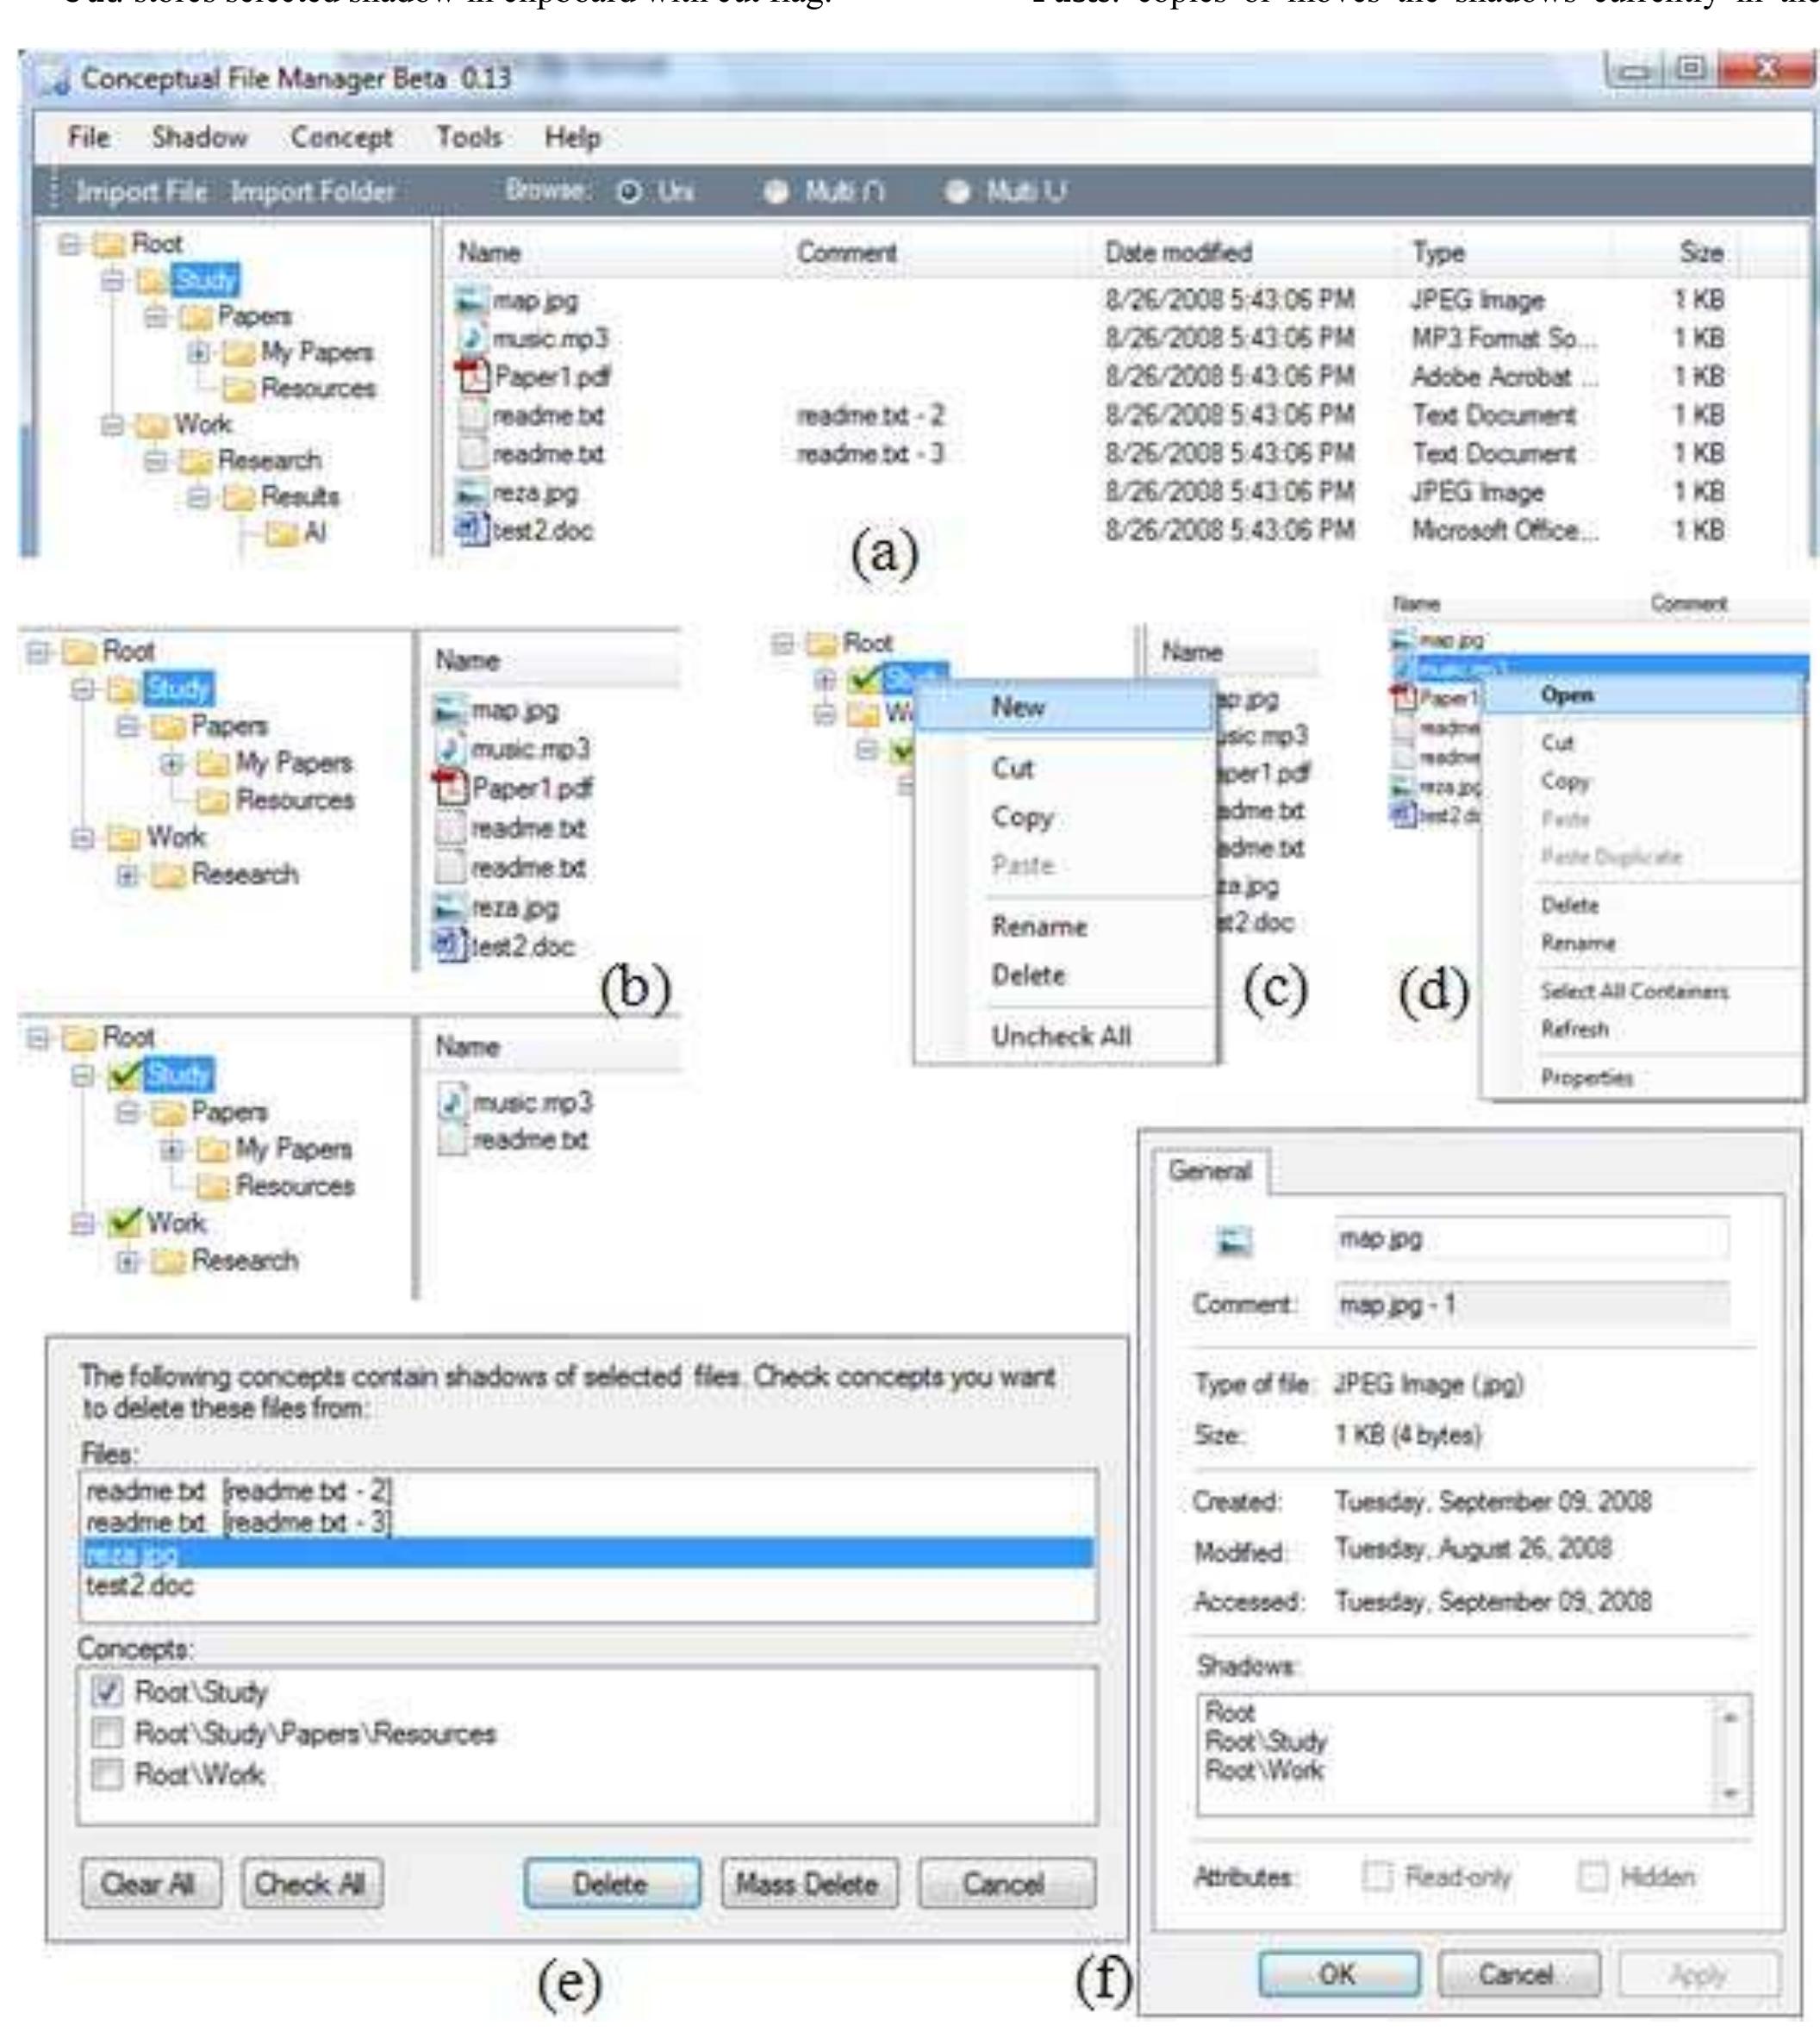
Task: Select the Multi ∩ browse radio button
Action: (x=776, y=191)
